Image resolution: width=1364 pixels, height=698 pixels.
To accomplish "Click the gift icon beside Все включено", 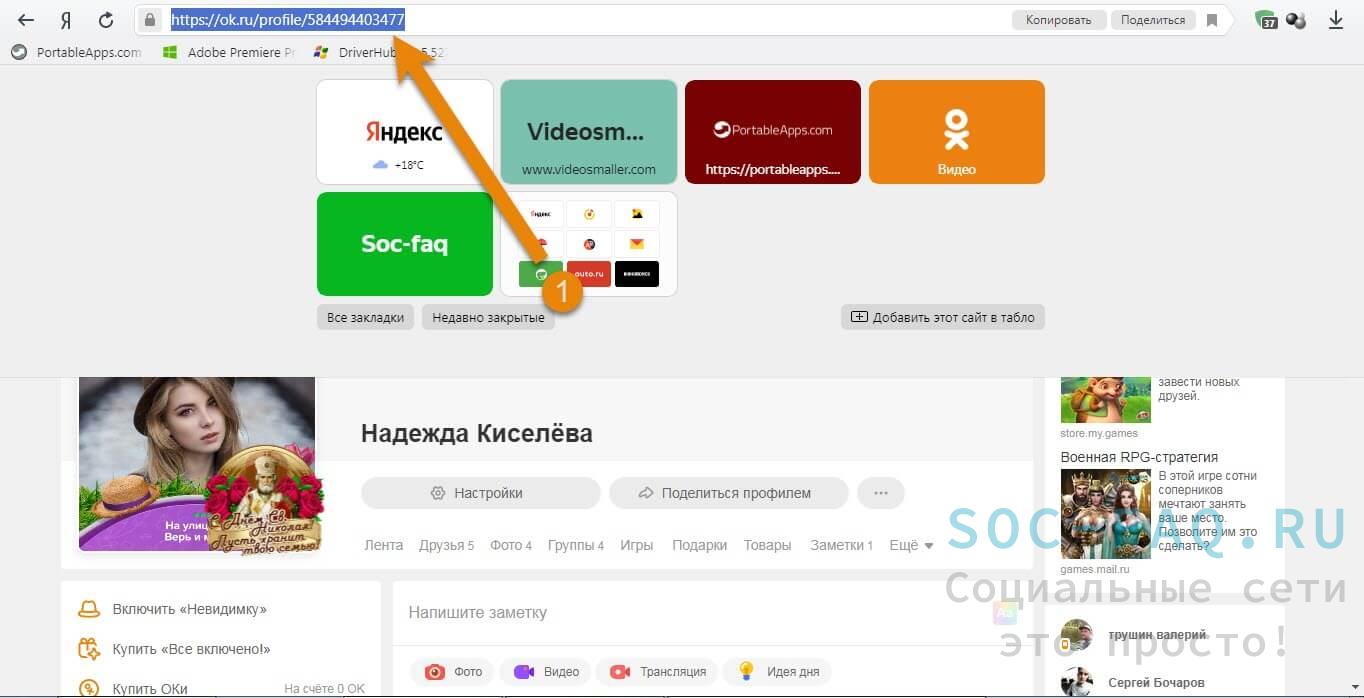I will [x=89, y=649].
